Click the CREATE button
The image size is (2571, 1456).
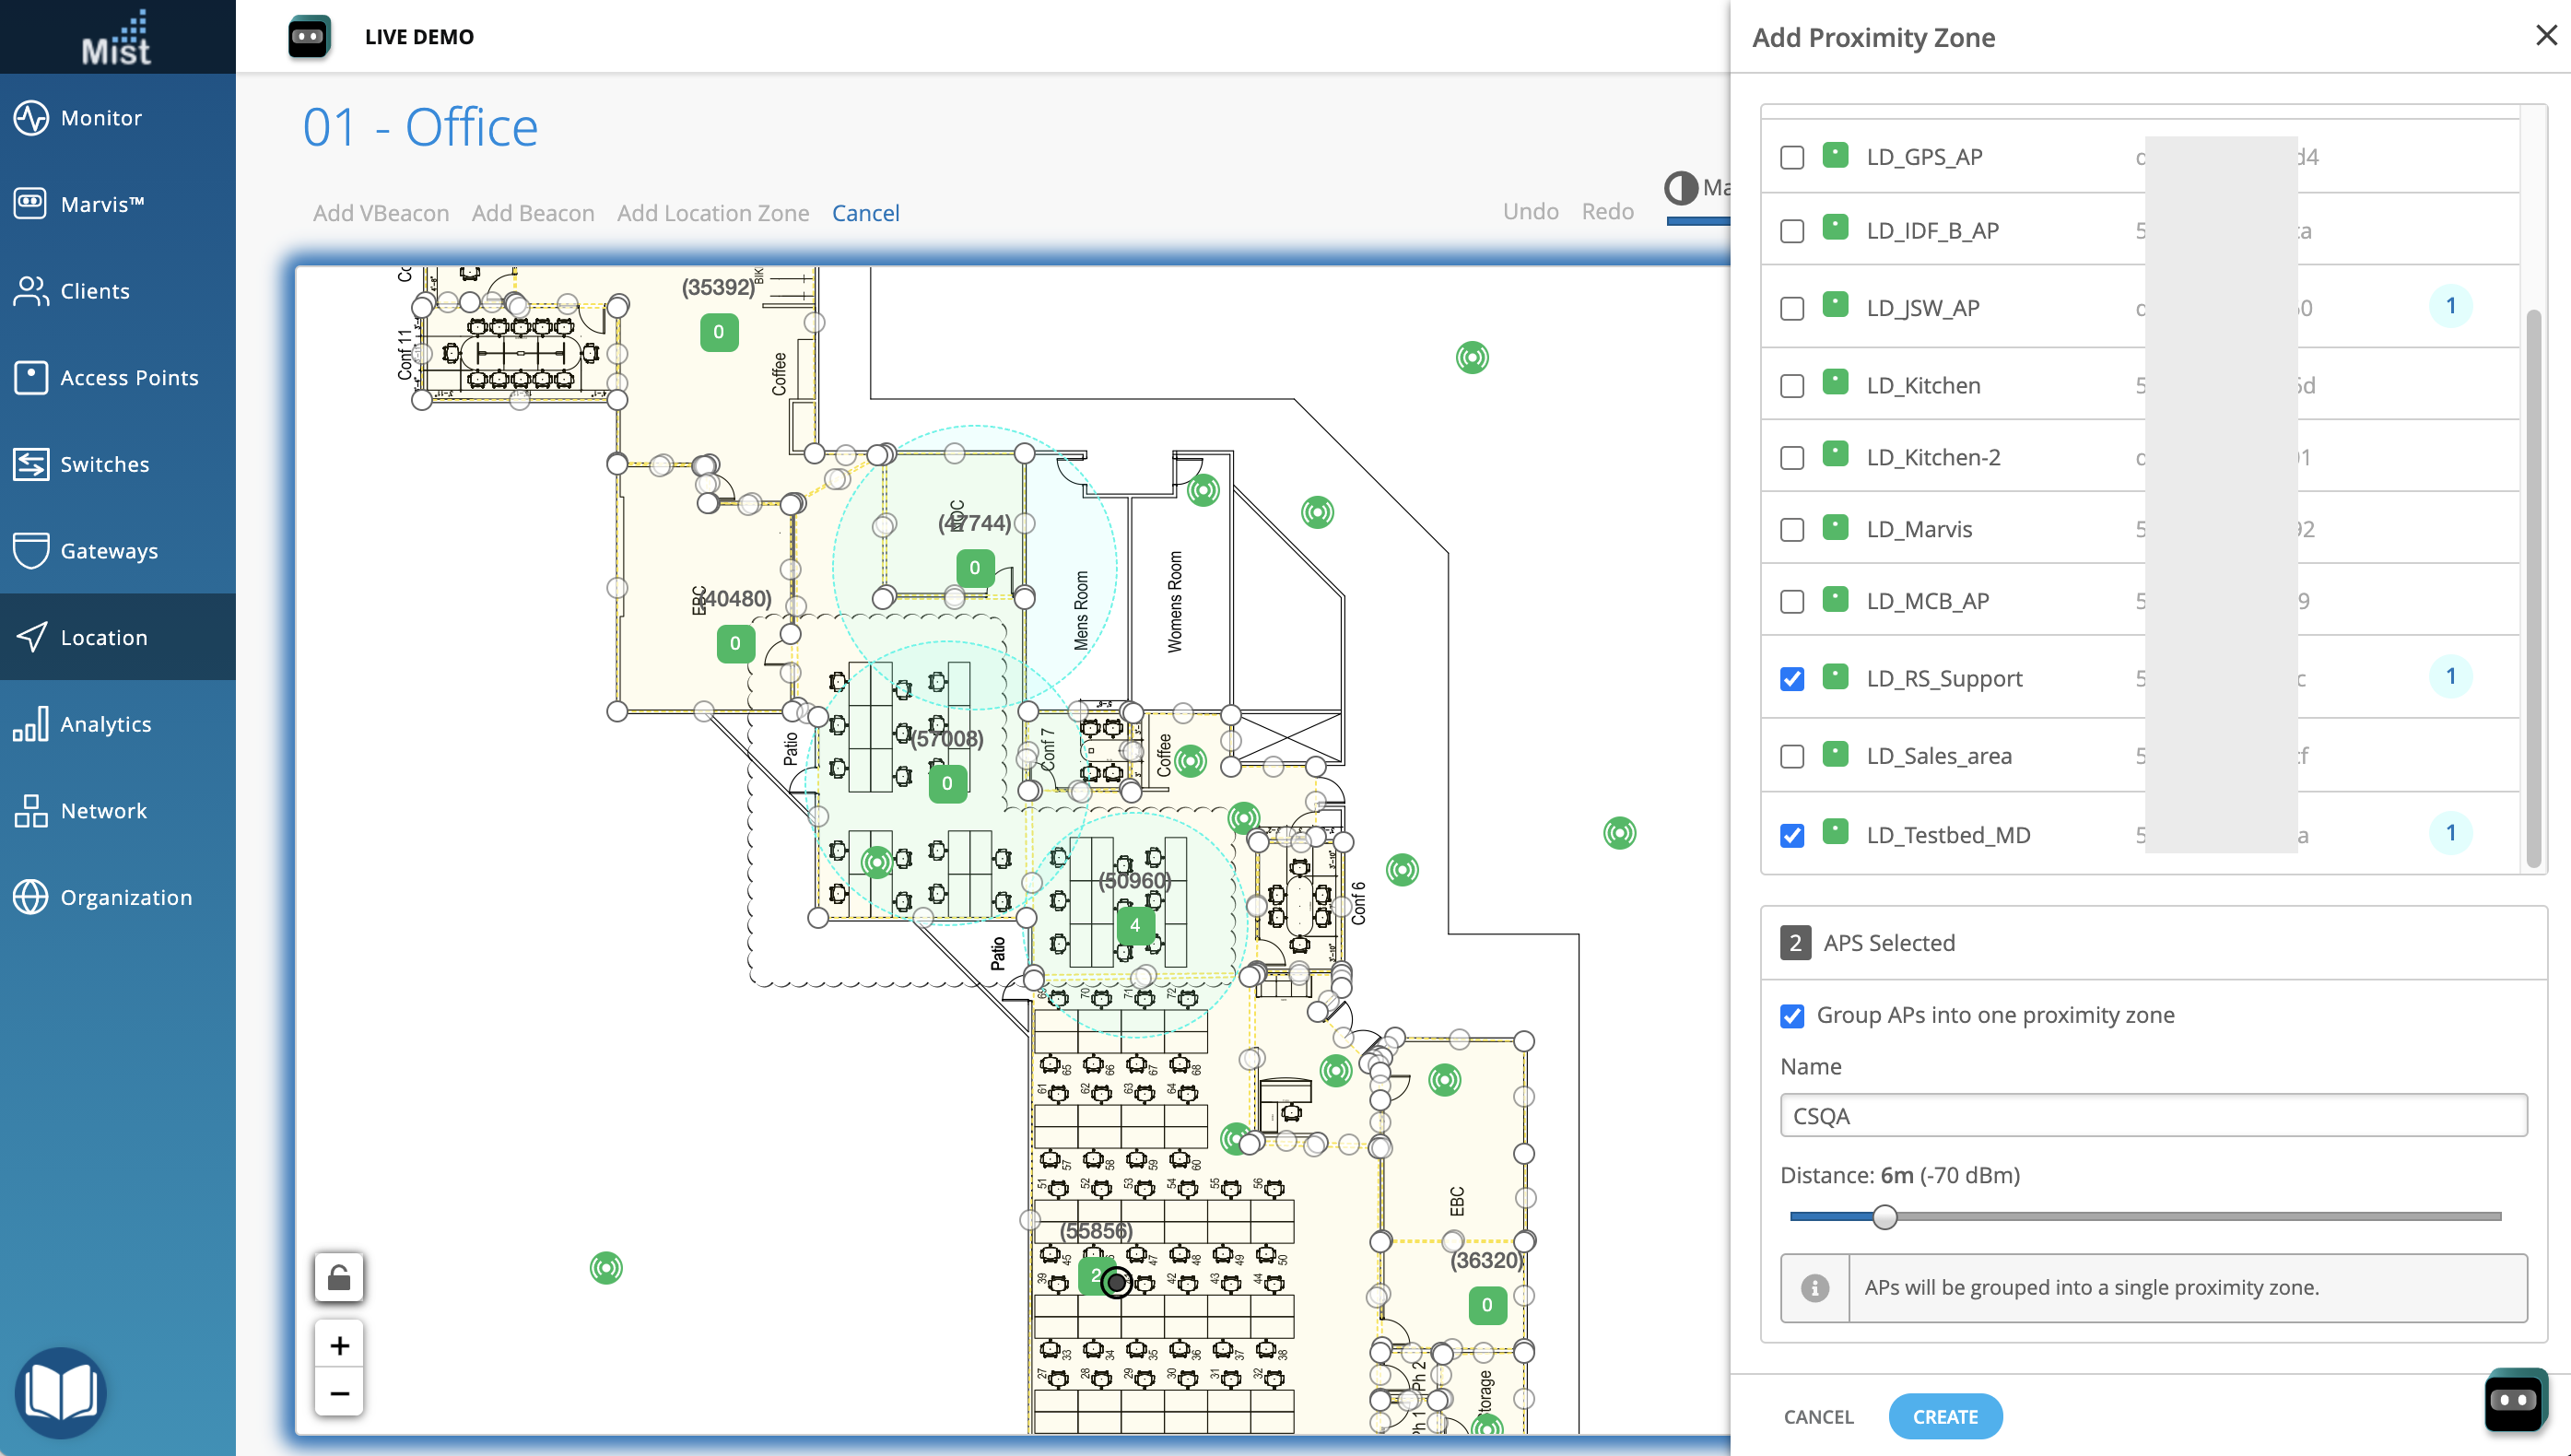tap(1944, 1416)
